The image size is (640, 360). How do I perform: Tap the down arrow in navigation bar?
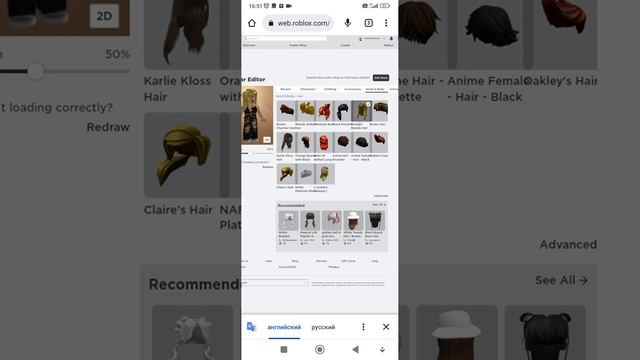click(x=382, y=349)
